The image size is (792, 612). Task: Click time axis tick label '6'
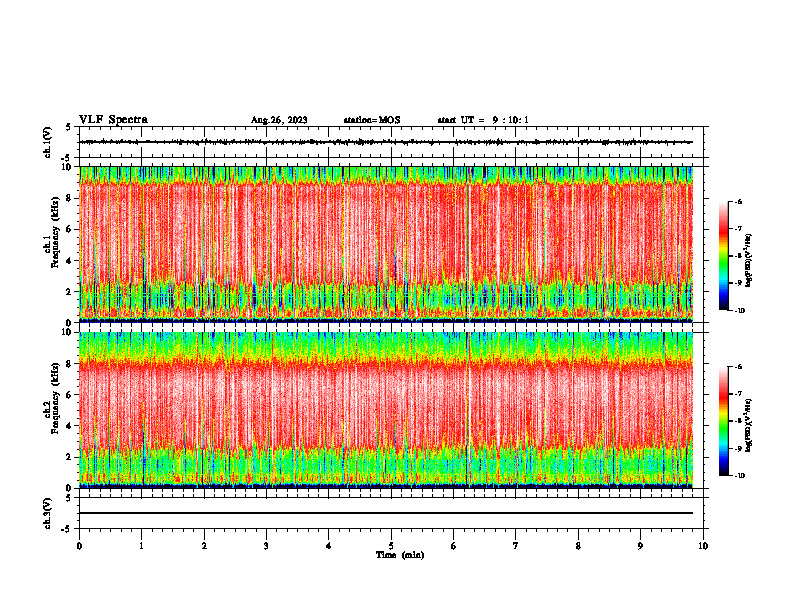tap(454, 546)
